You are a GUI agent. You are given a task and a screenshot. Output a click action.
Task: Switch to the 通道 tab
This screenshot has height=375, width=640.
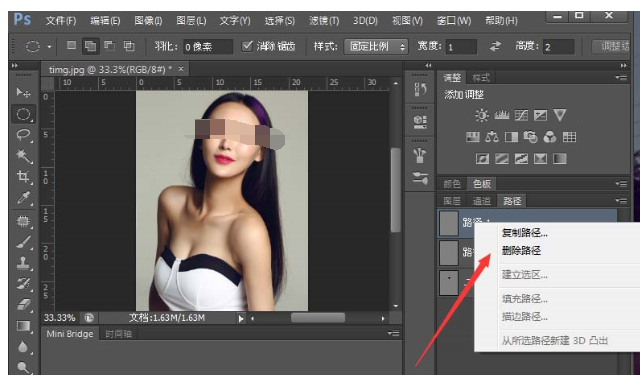click(482, 201)
